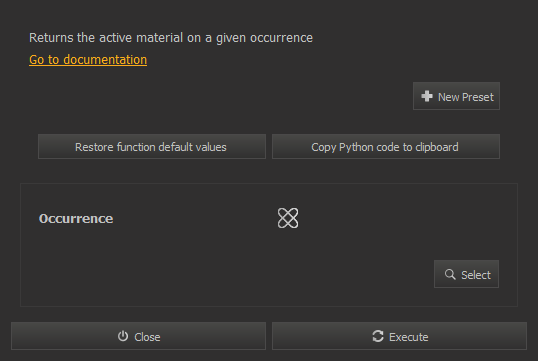This screenshot has width=538, height=361.
Task: Restore function default values
Action: pyautogui.click(x=152, y=147)
